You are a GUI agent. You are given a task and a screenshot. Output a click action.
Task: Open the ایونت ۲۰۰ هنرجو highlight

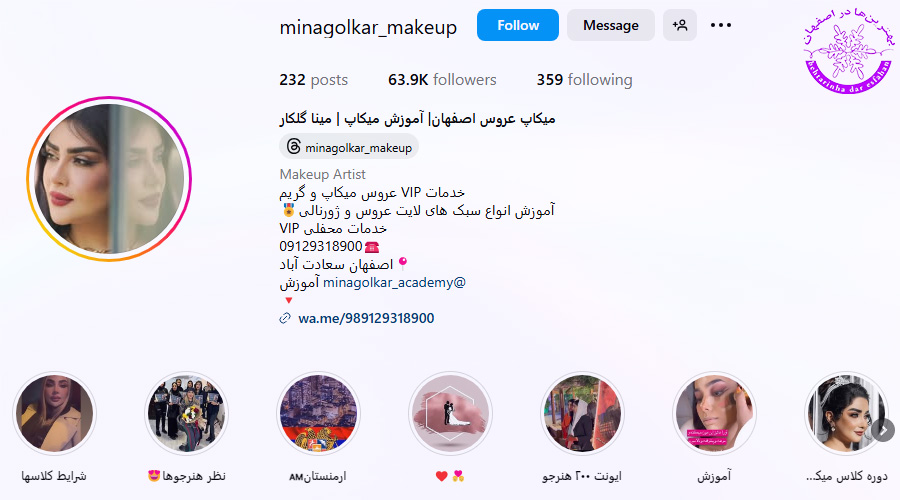point(583,413)
